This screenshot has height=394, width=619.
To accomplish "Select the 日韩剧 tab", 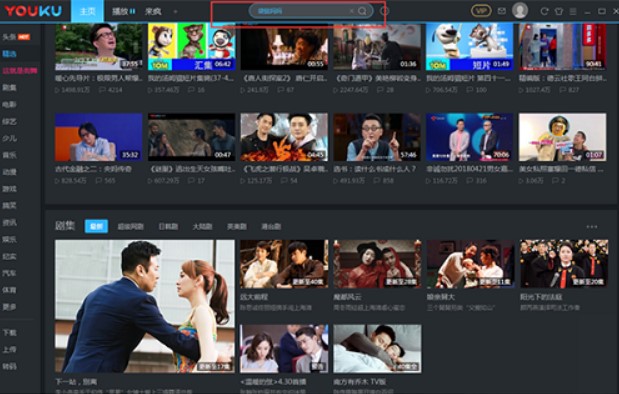I will click(x=168, y=227).
